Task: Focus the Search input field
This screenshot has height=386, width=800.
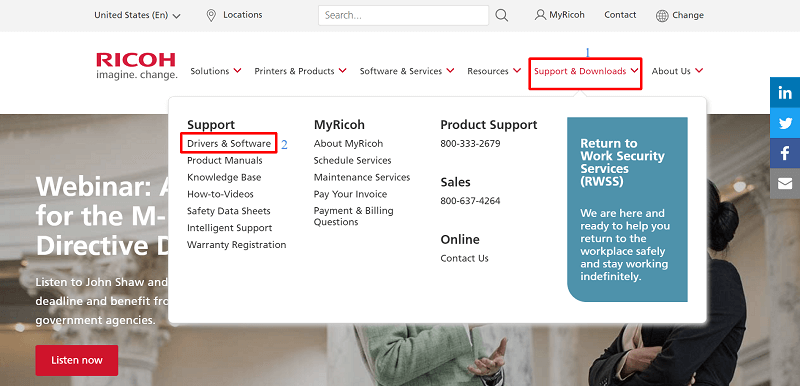Action: (x=403, y=15)
